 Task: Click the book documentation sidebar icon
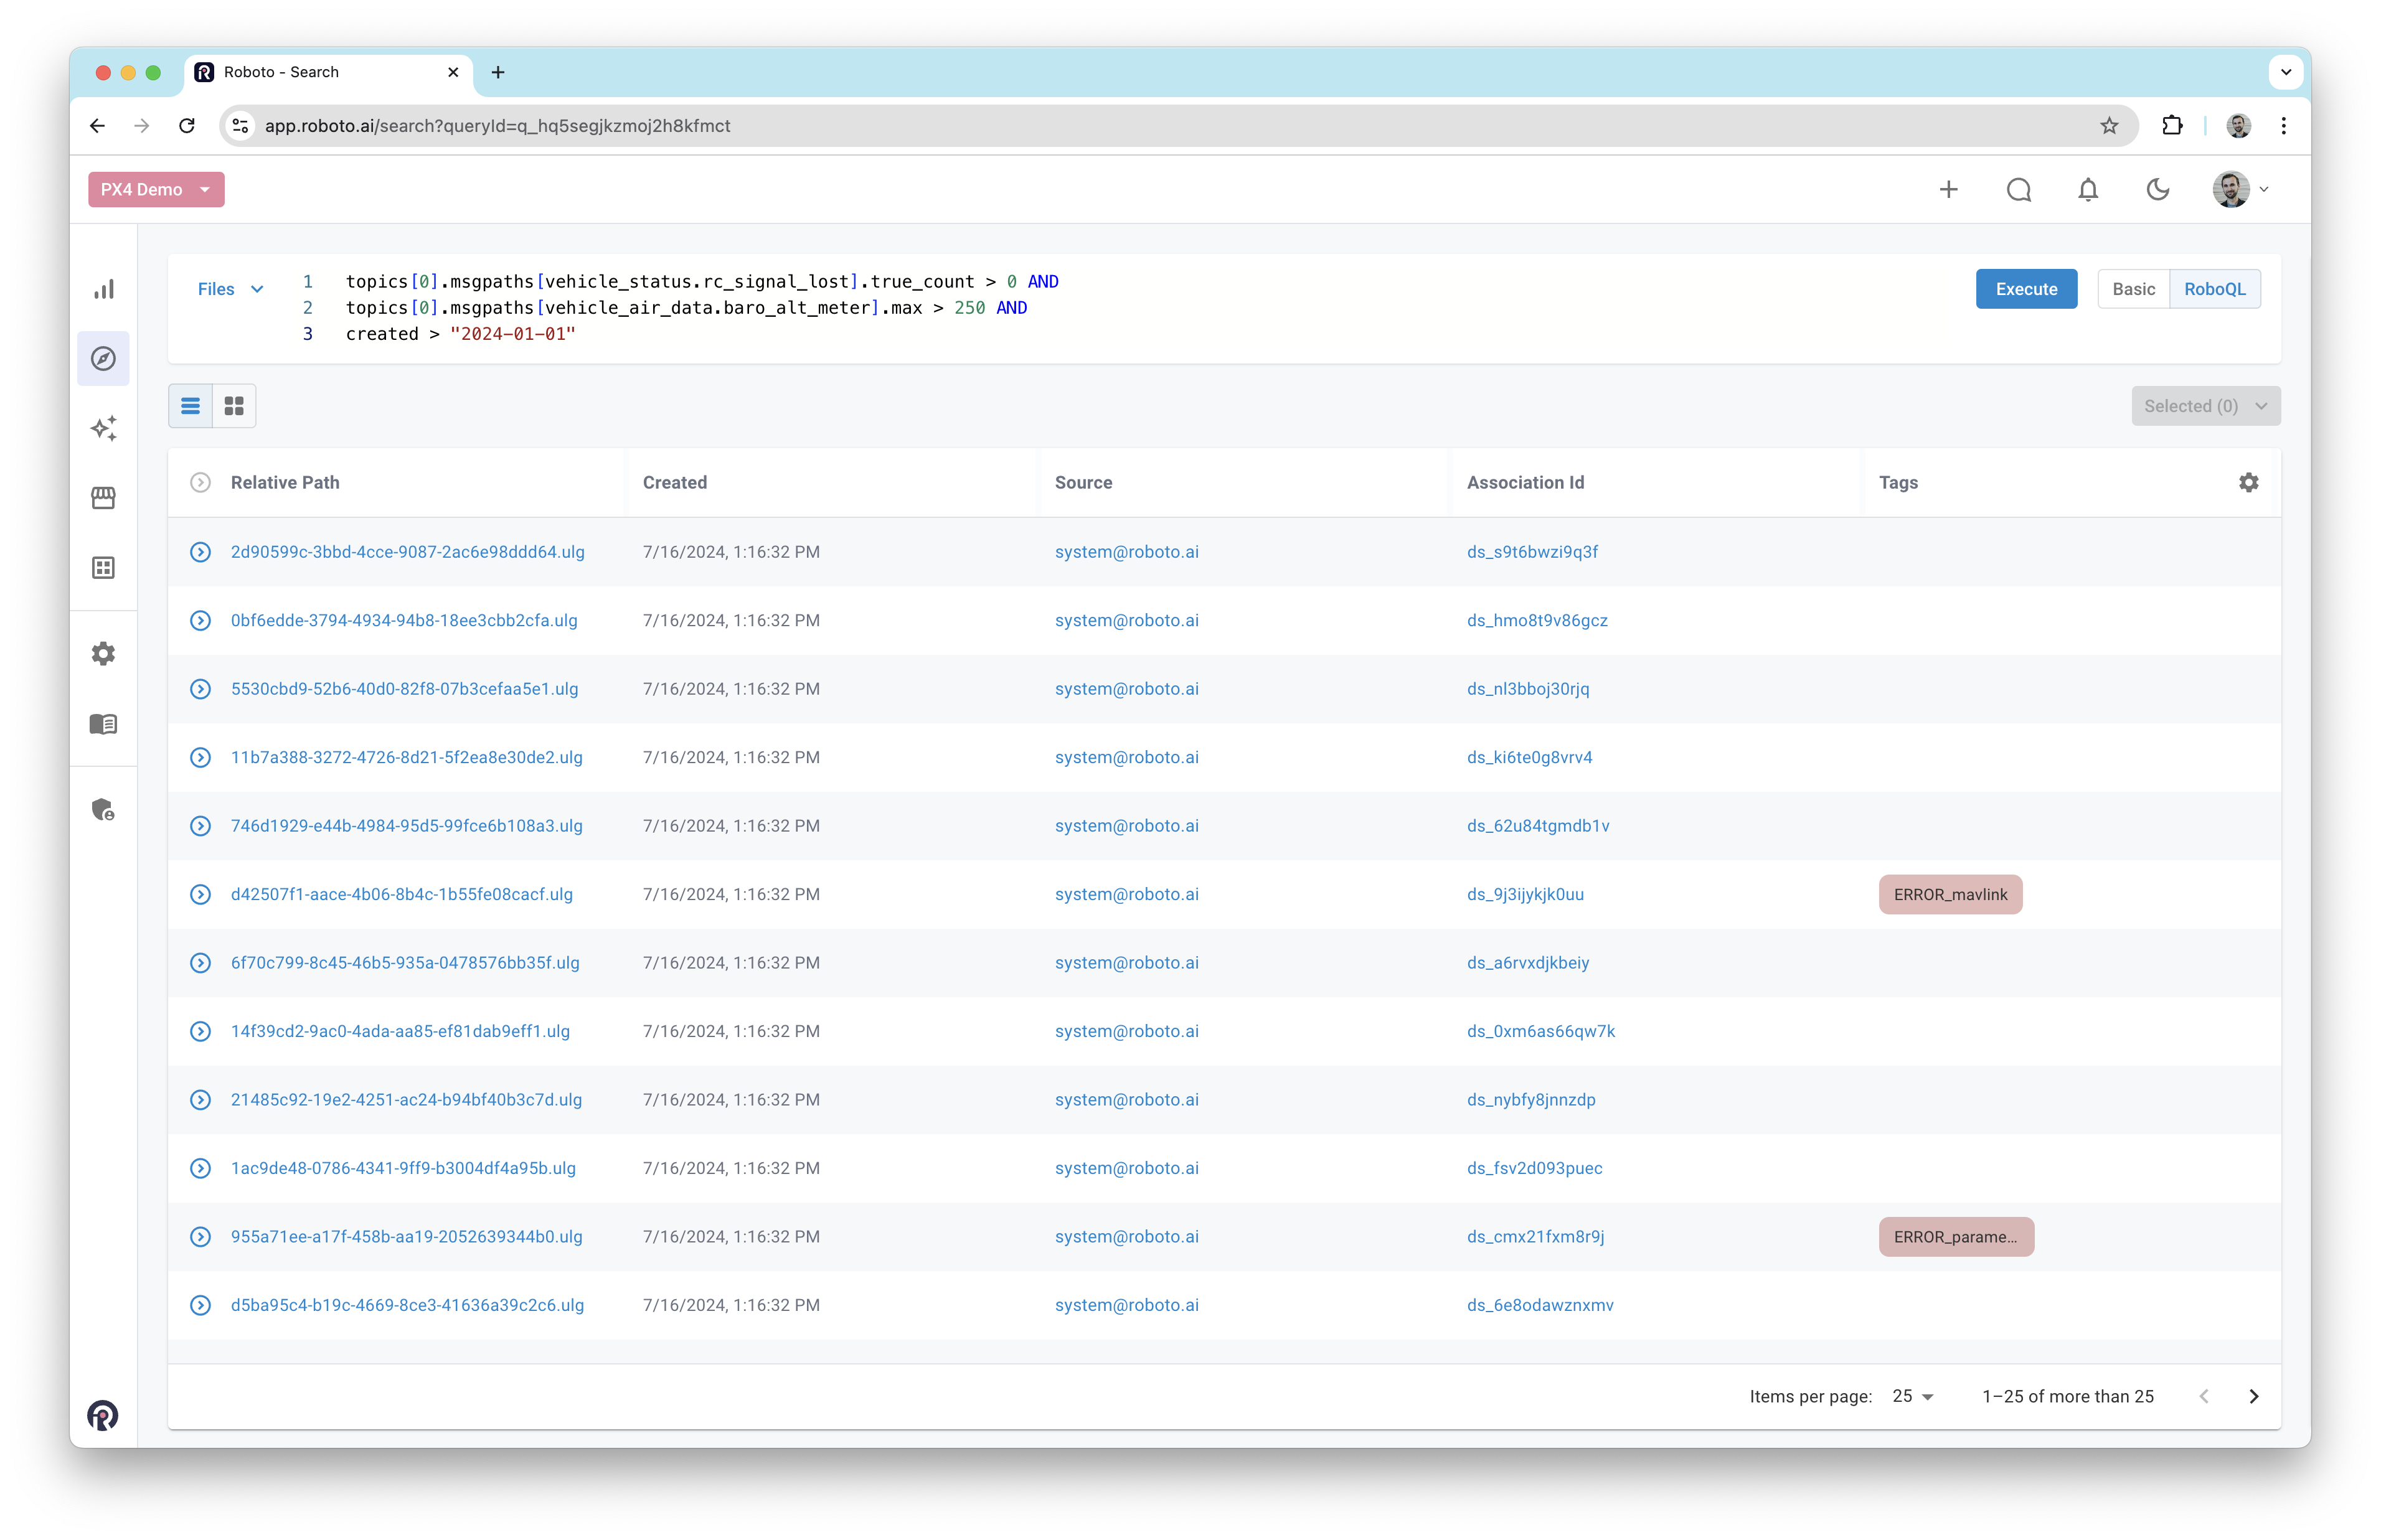pos(104,724)
